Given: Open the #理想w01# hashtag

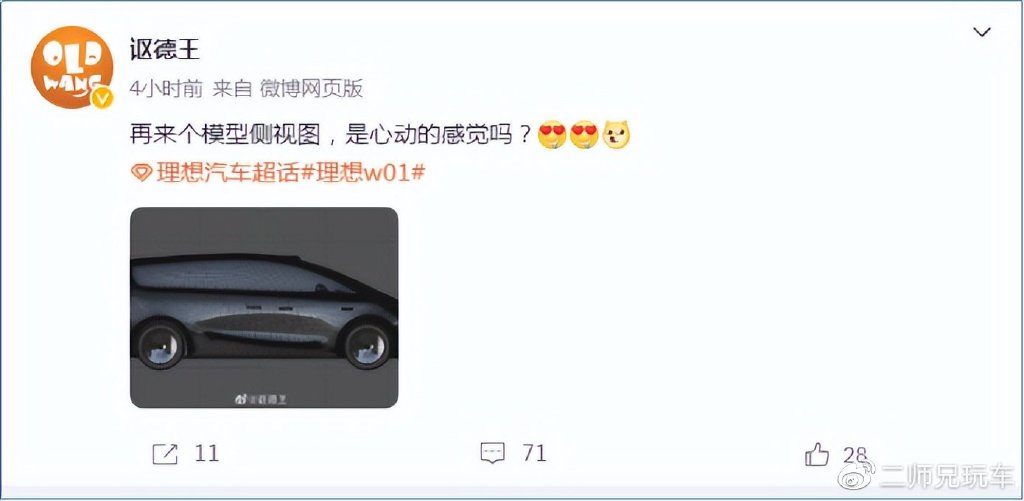Looking at the screenshot, I should click(x=362, y=173).
